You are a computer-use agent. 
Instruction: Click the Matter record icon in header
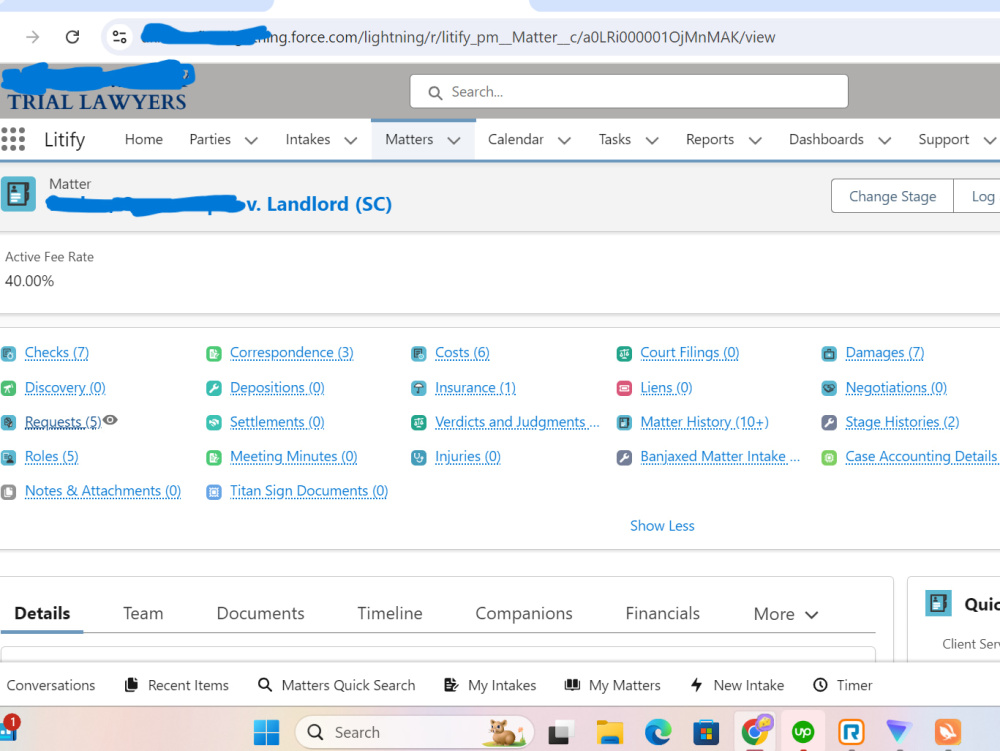tap(18, 194)
